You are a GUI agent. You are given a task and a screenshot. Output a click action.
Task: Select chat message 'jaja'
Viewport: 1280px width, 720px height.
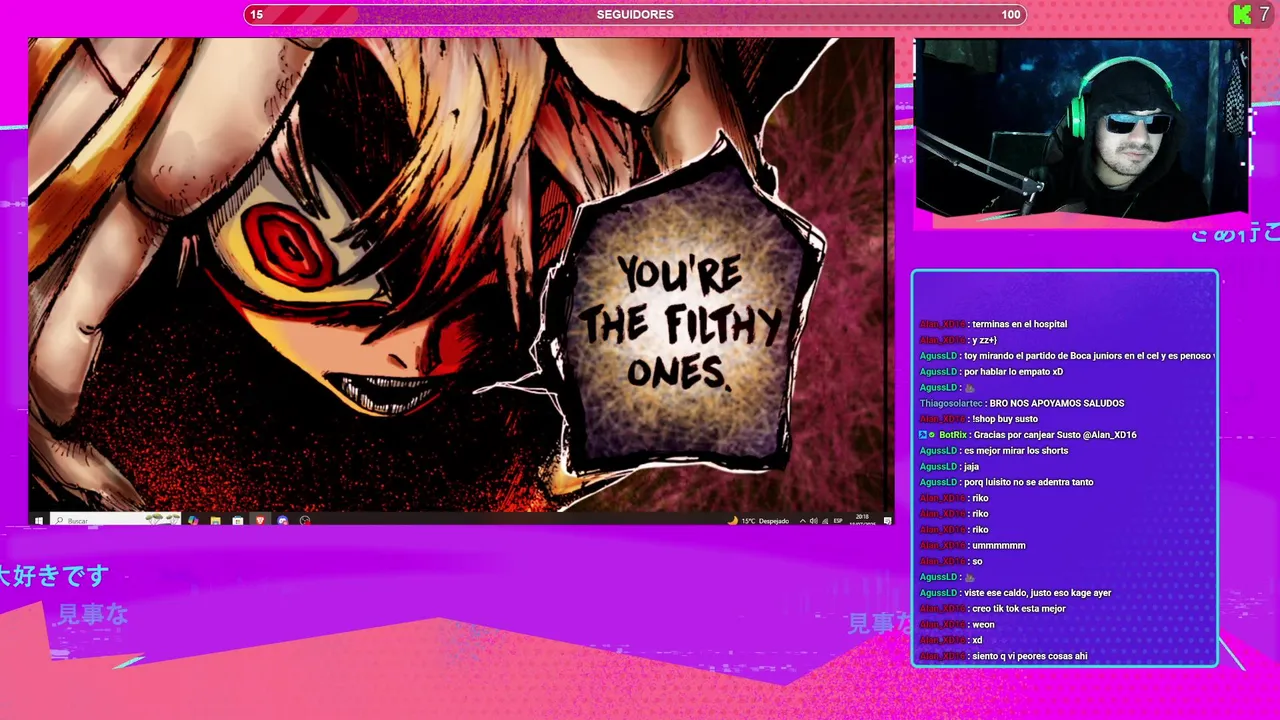tap(971, 467)
